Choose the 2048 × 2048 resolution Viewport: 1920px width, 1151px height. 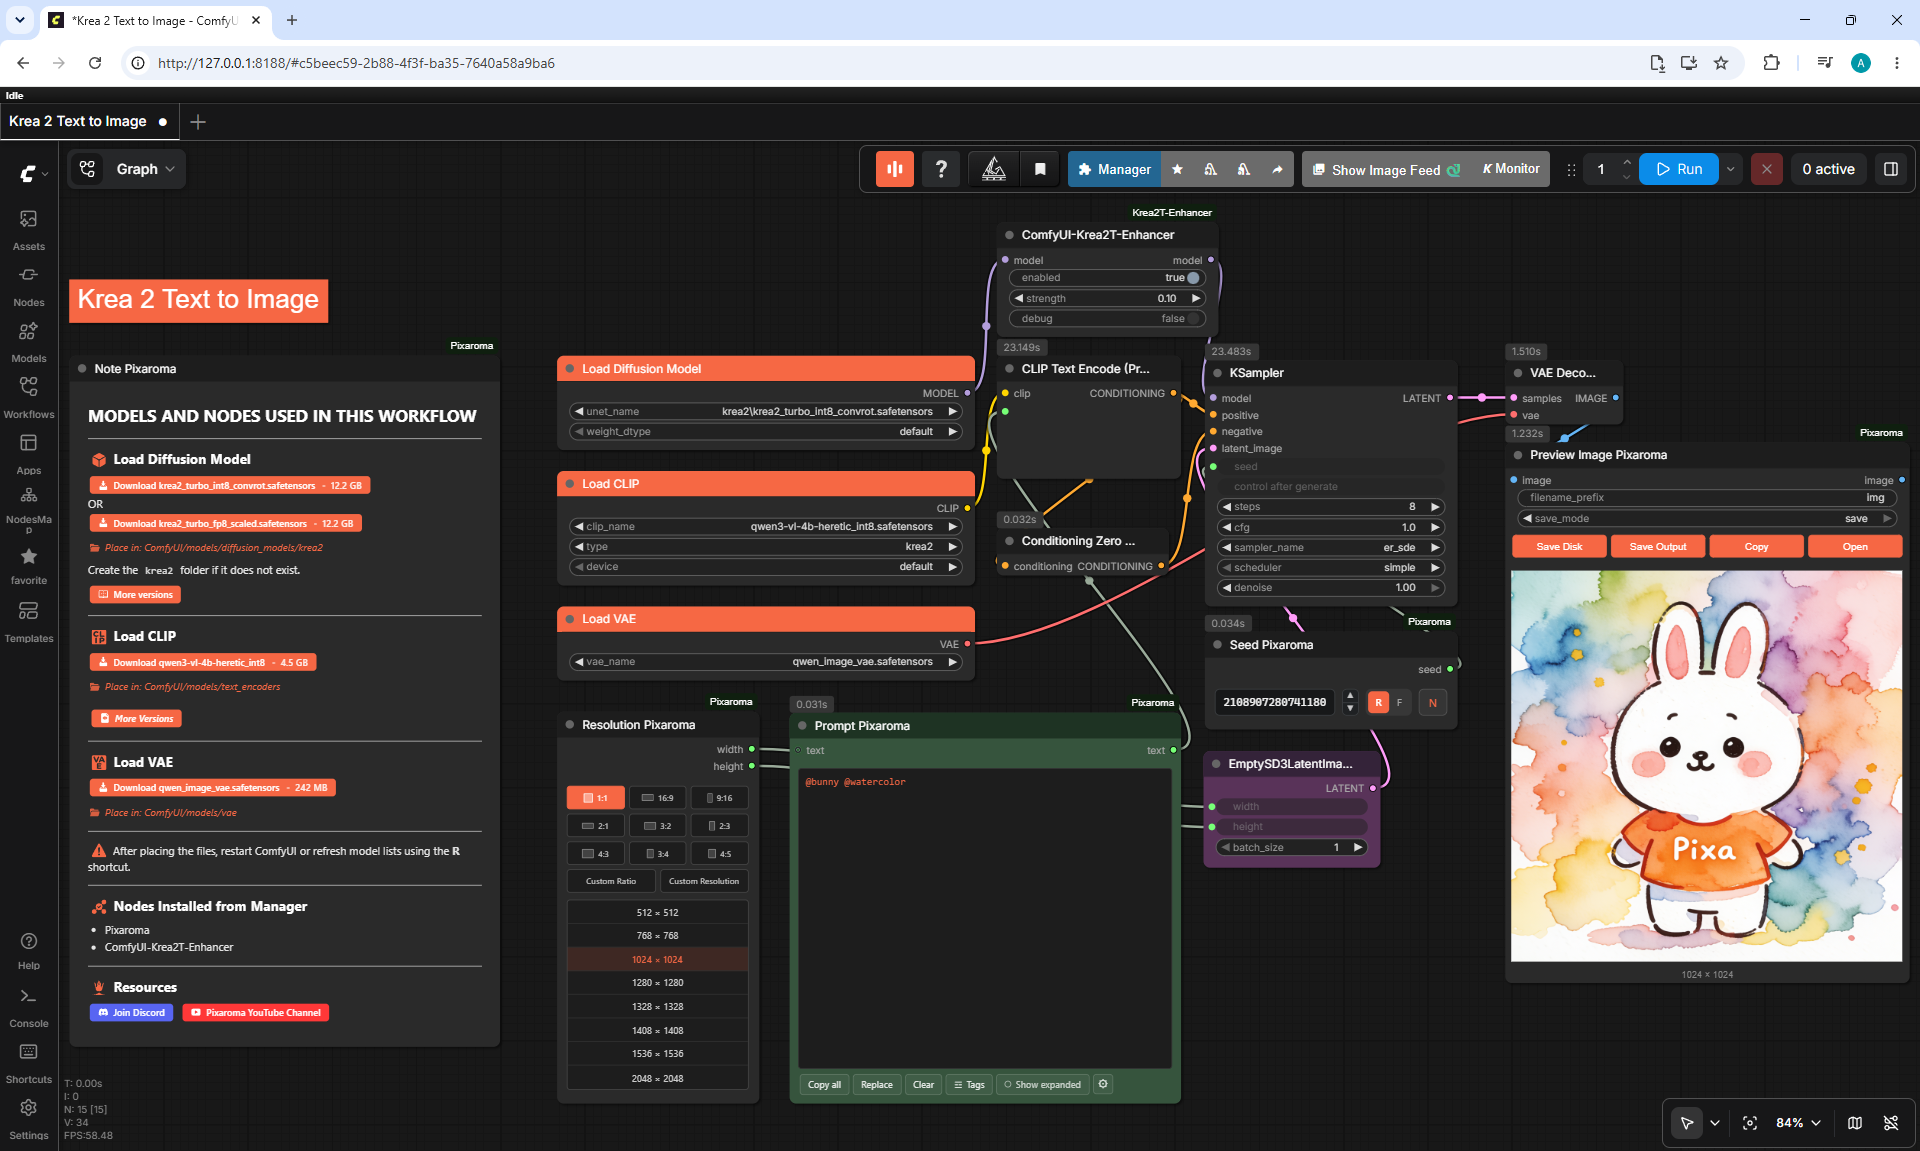657,1078
